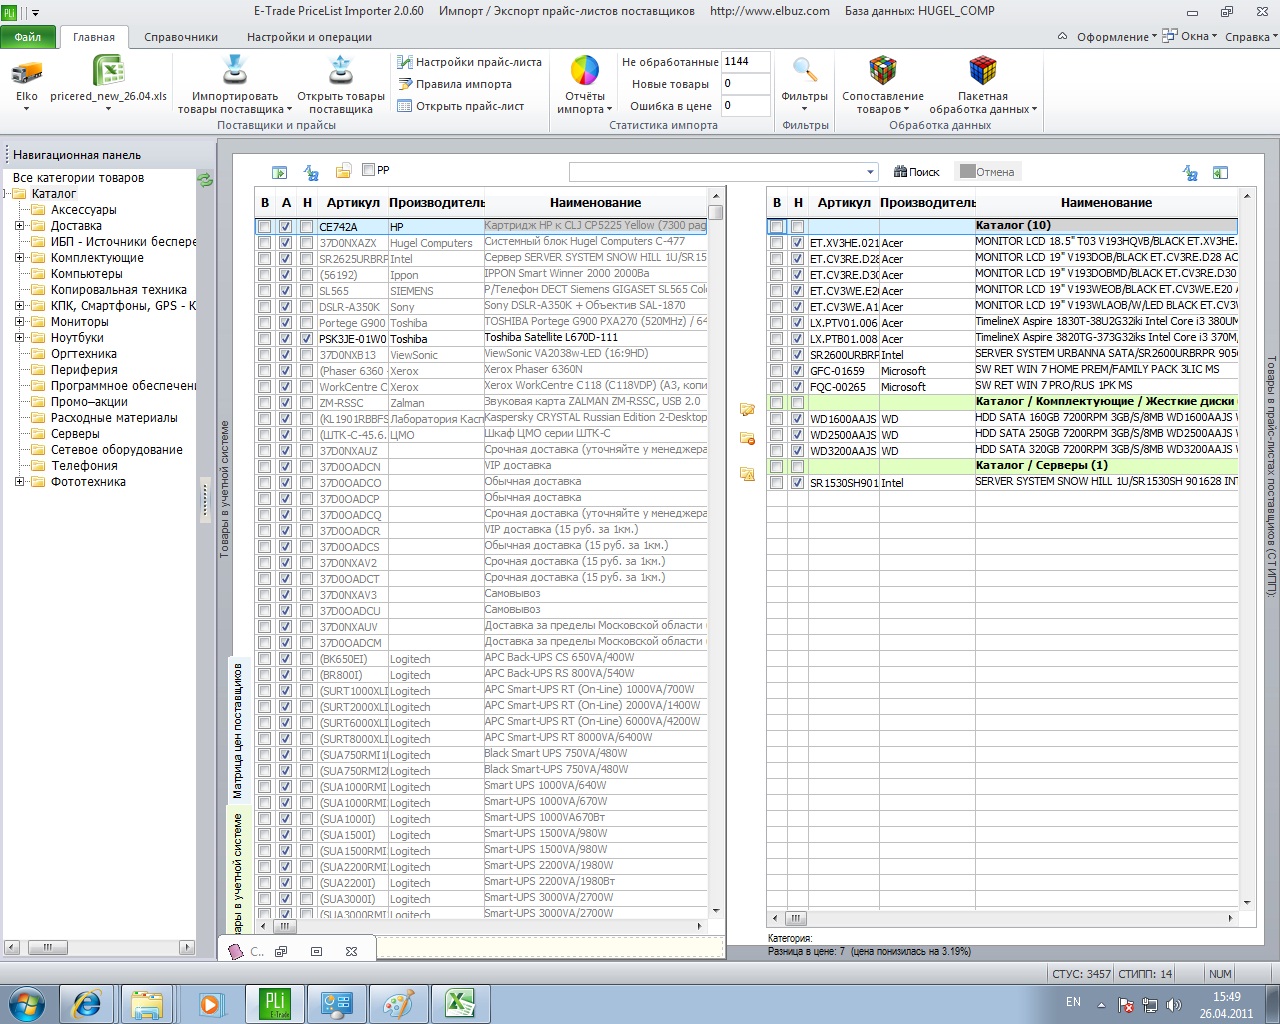Toggle А checkbox for ZM-RSSC Zalman row

point(285,403)
